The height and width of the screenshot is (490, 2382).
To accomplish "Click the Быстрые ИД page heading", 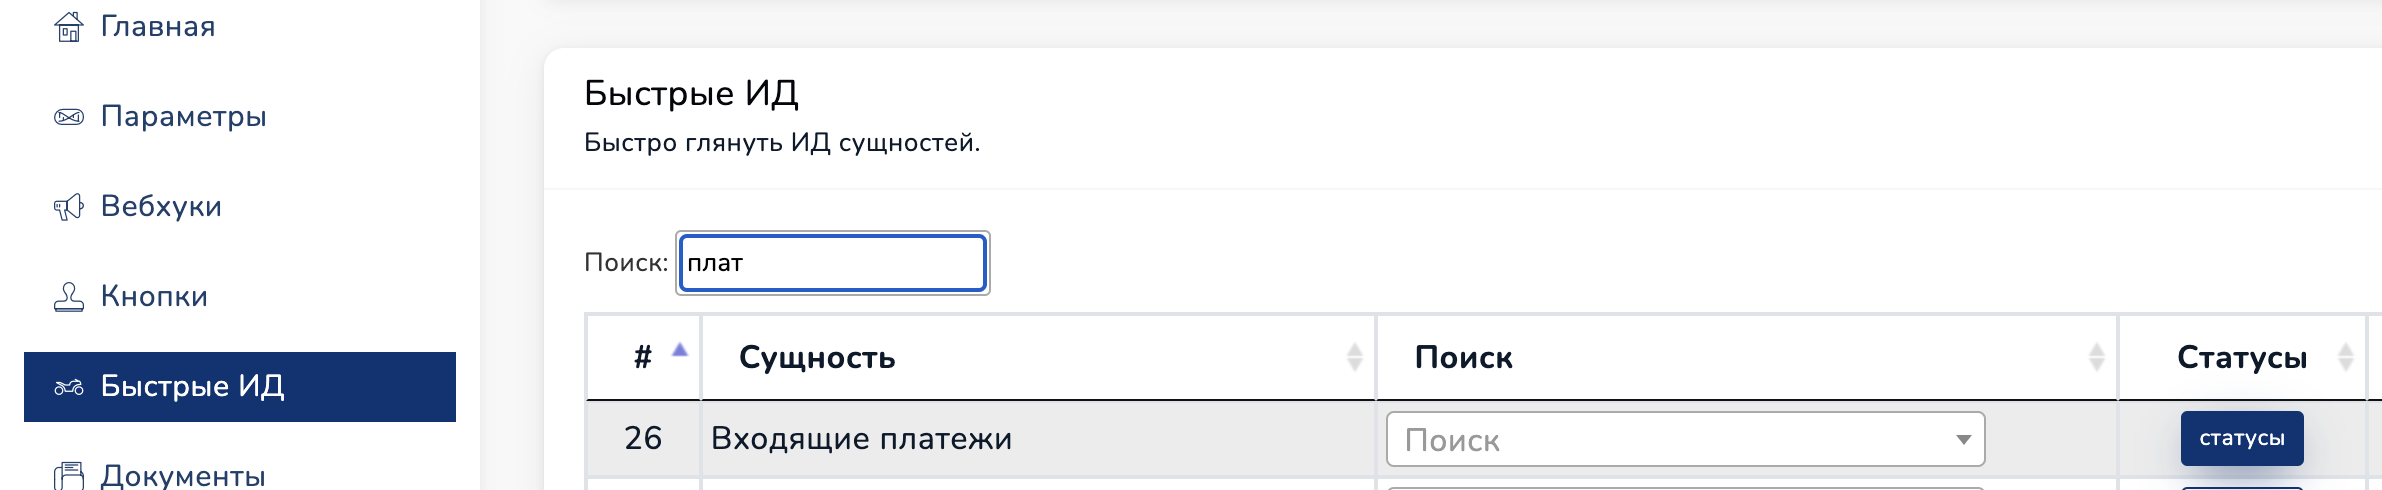I will coord(691,93).
